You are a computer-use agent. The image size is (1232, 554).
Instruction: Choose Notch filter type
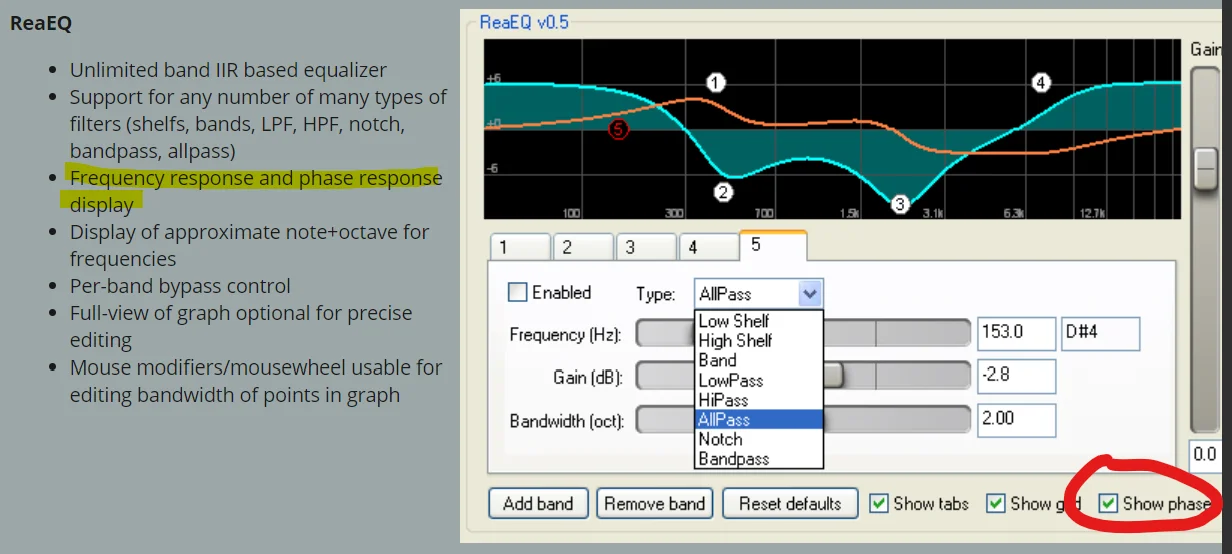(759, 439)
